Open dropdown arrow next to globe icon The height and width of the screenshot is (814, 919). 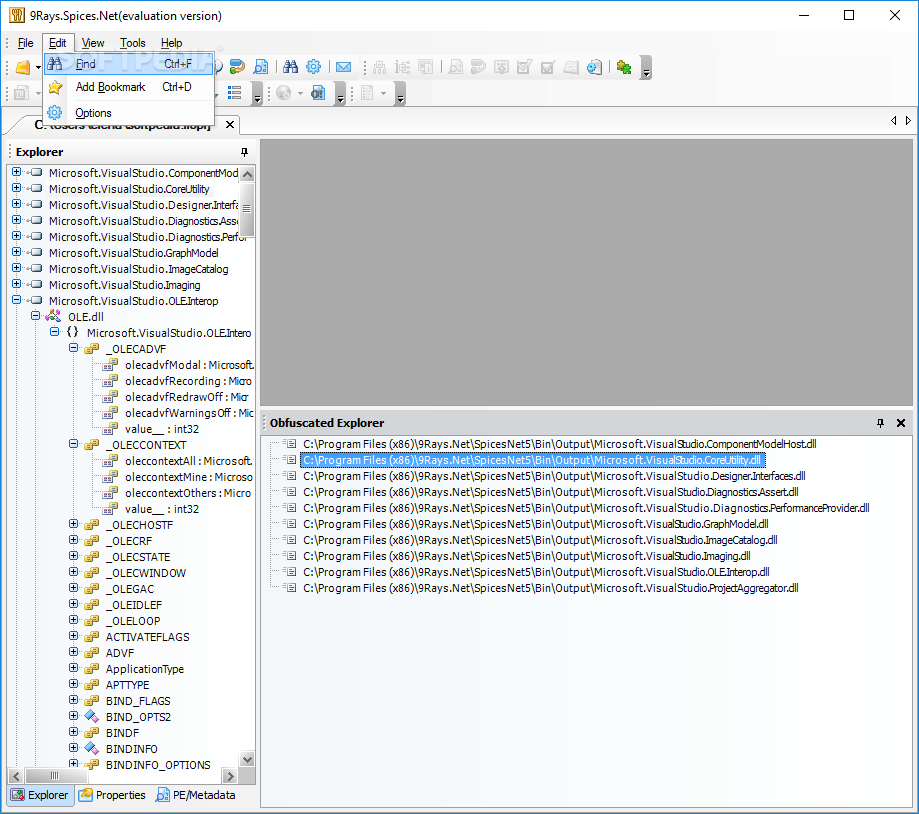click(300, 93)
